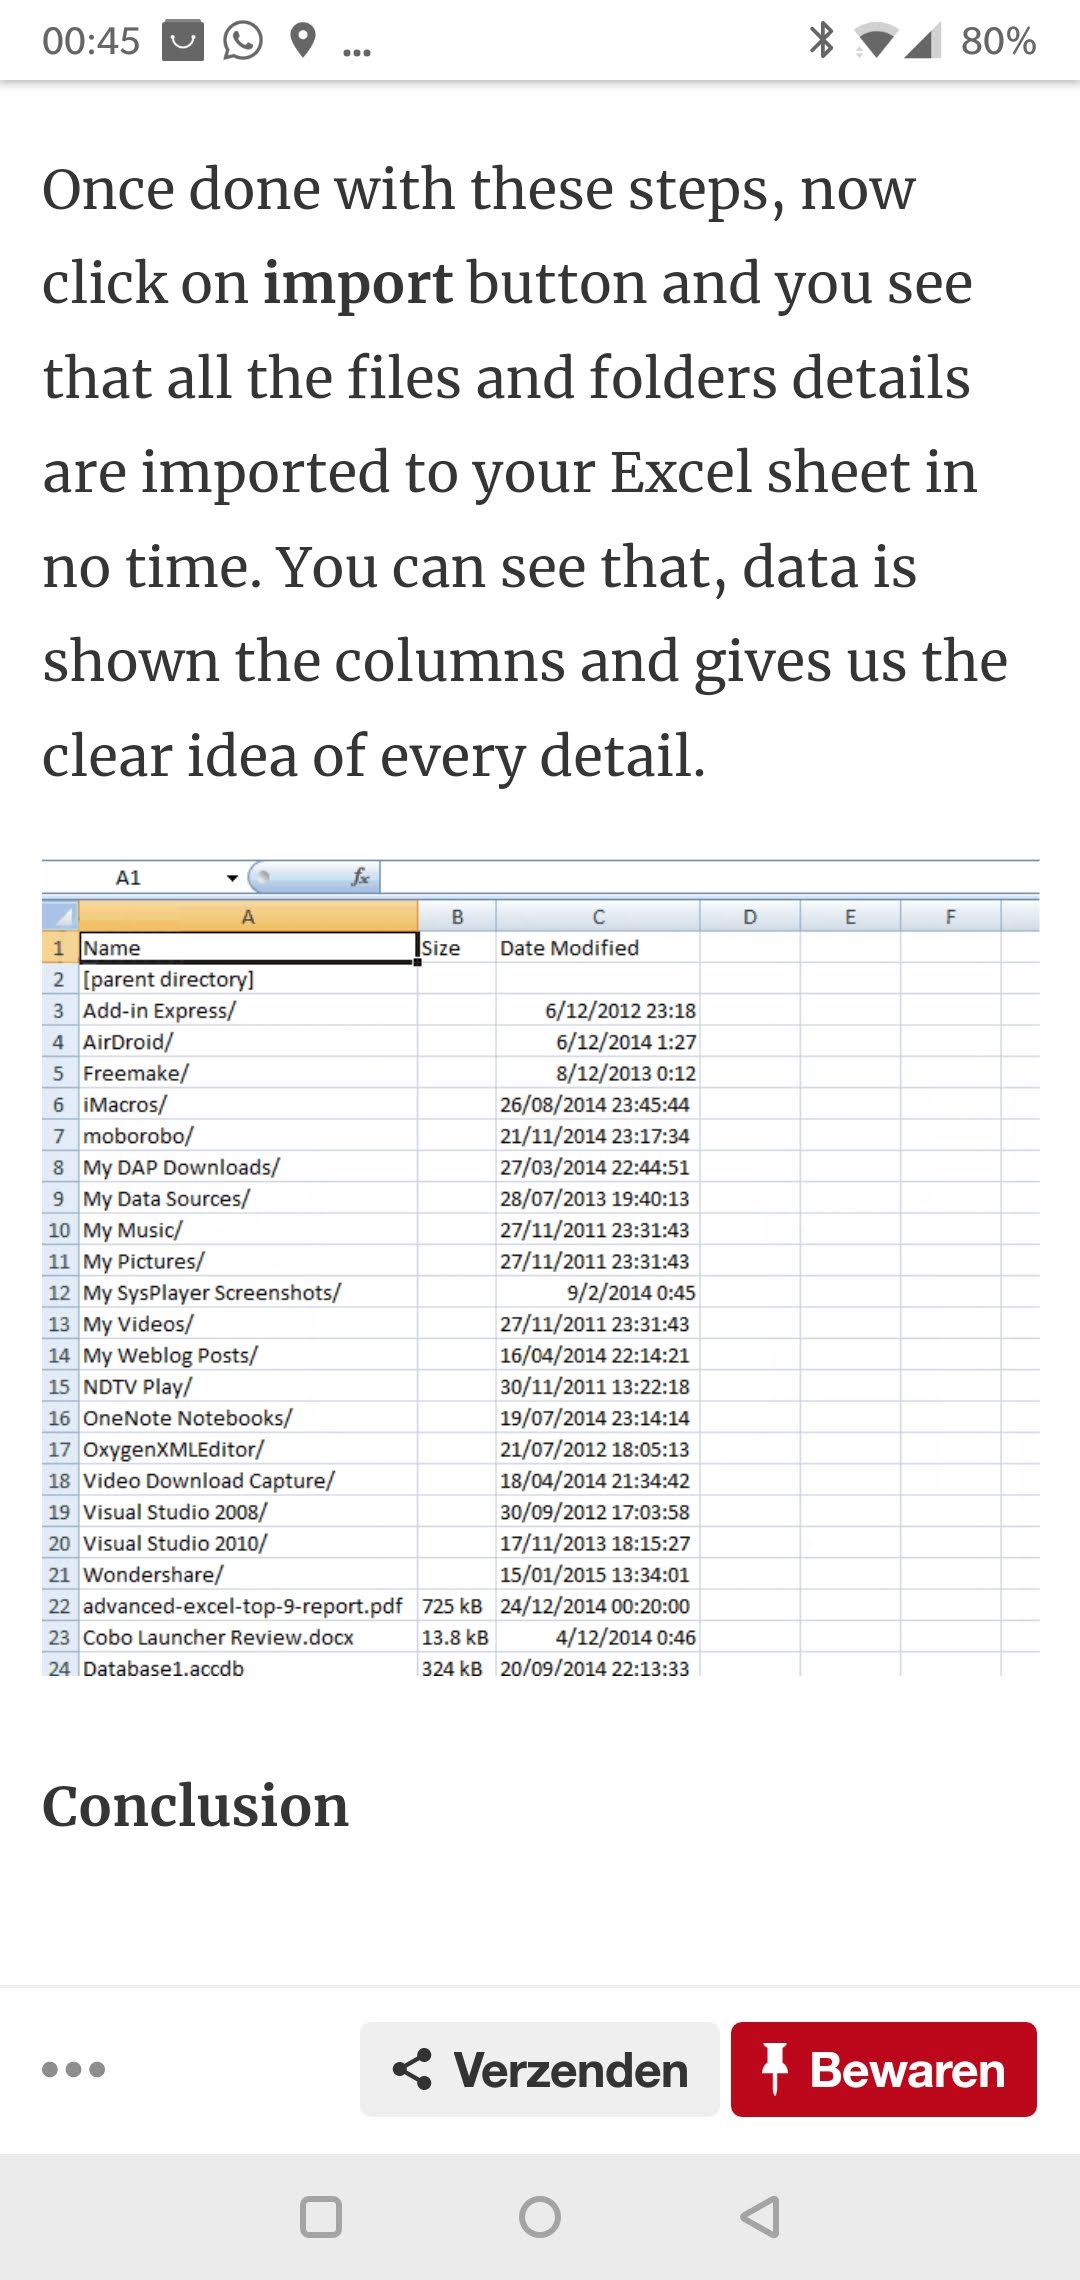Select column F header
The image size is (1080, 2280).
[x=950, y=916]
